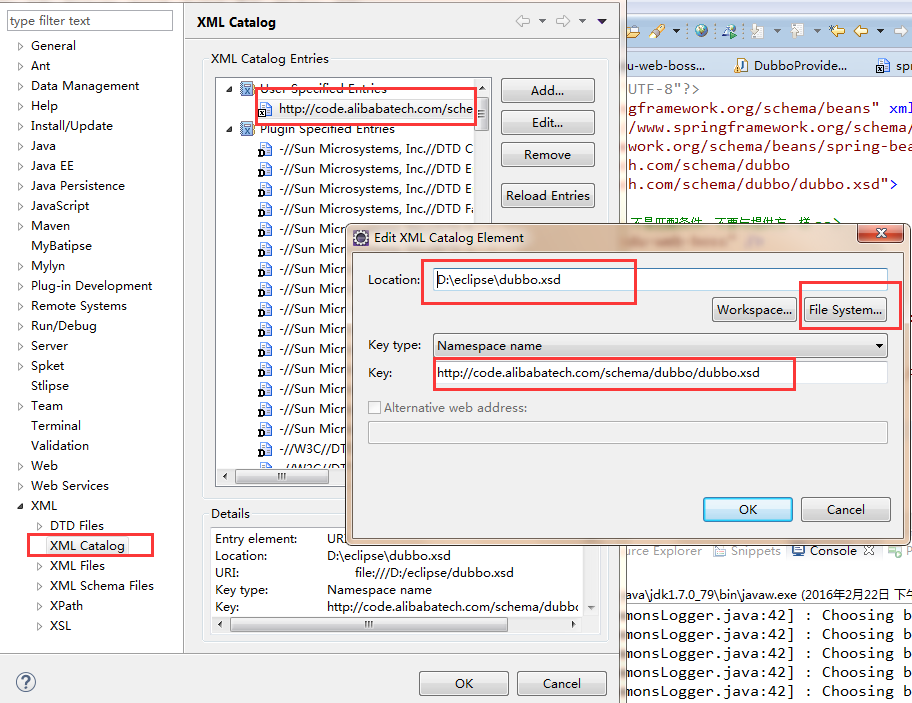Click the File System... button
Screen dimensions: 912x703
[x=845, y=309]
